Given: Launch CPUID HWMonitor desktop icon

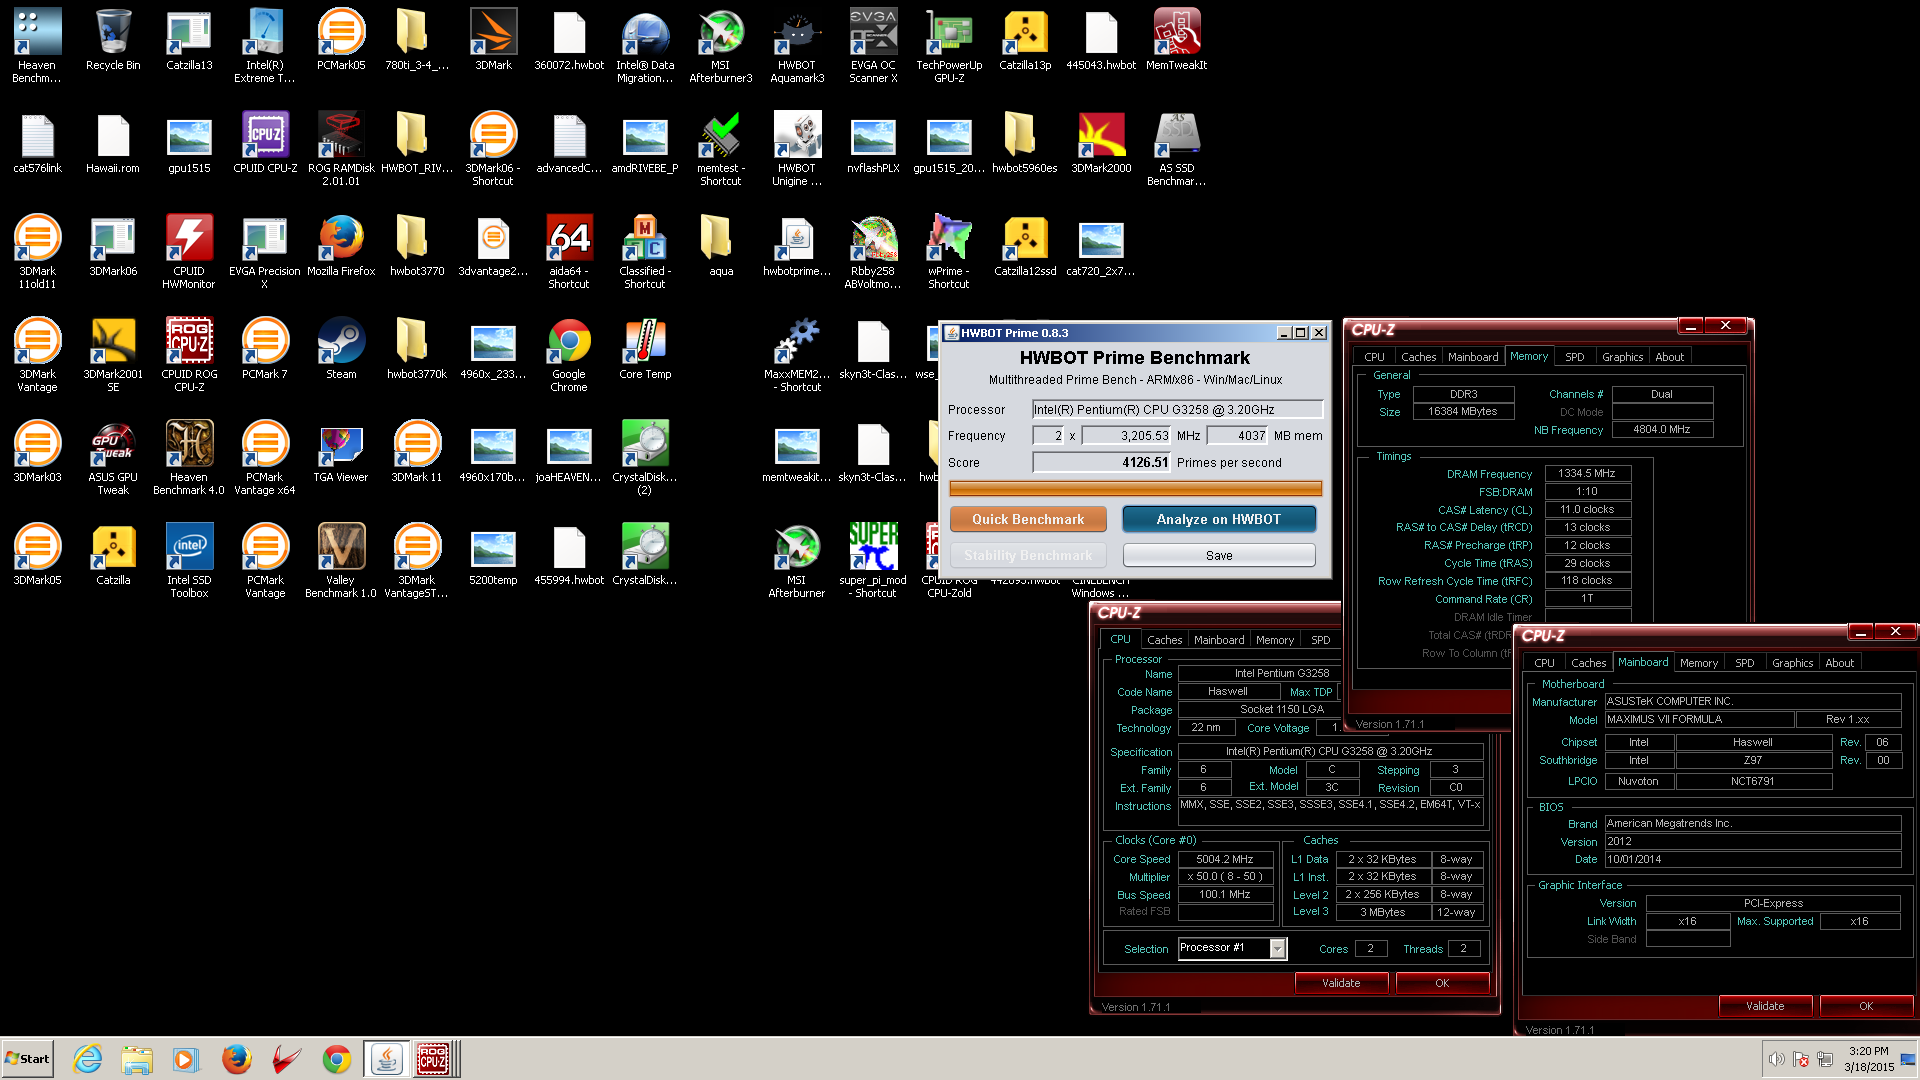Looking at the screenshot, I should pyautogui.click(x=189, y=251).
